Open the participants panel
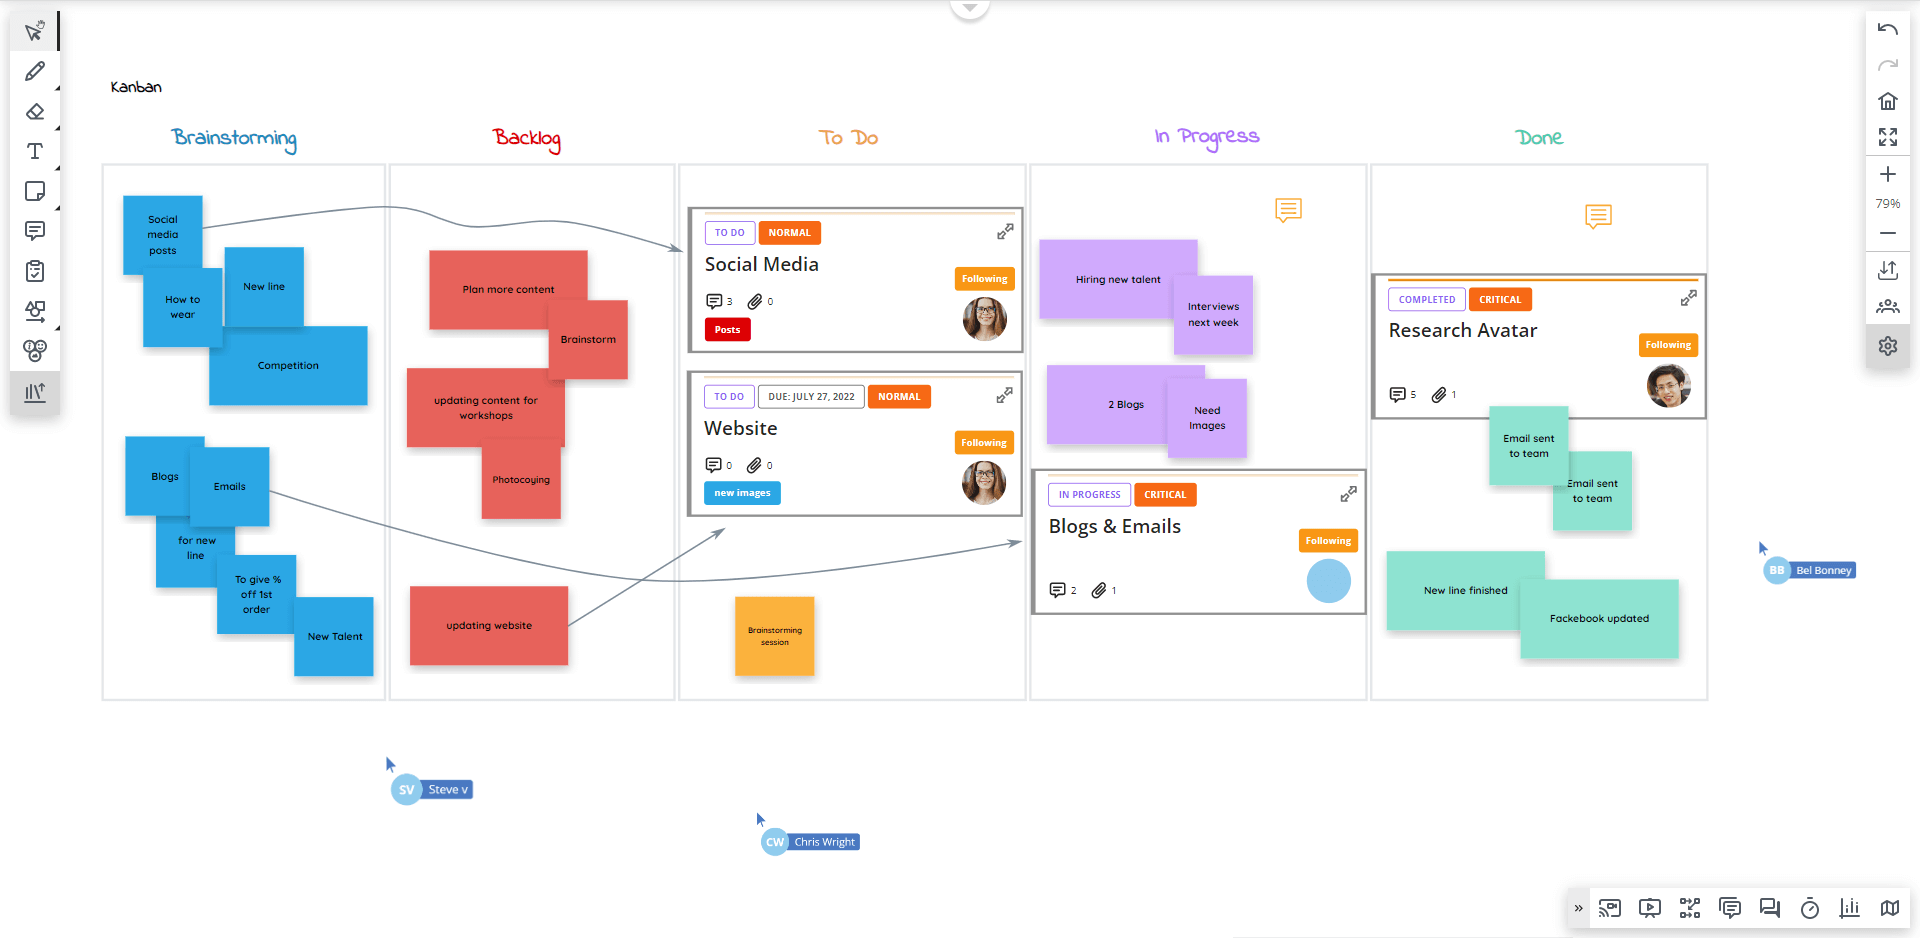 point(1887,307)
